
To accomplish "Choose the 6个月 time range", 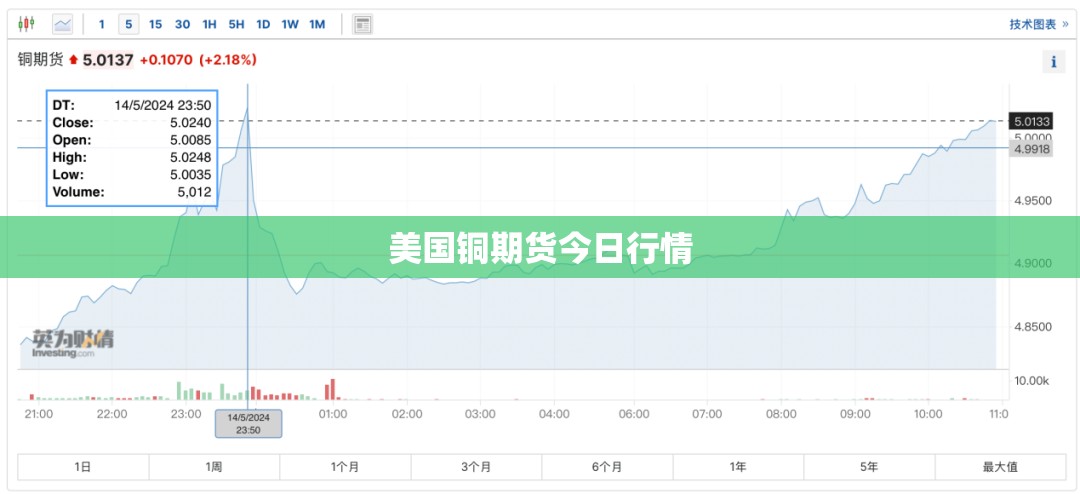I will click(607, 466).
